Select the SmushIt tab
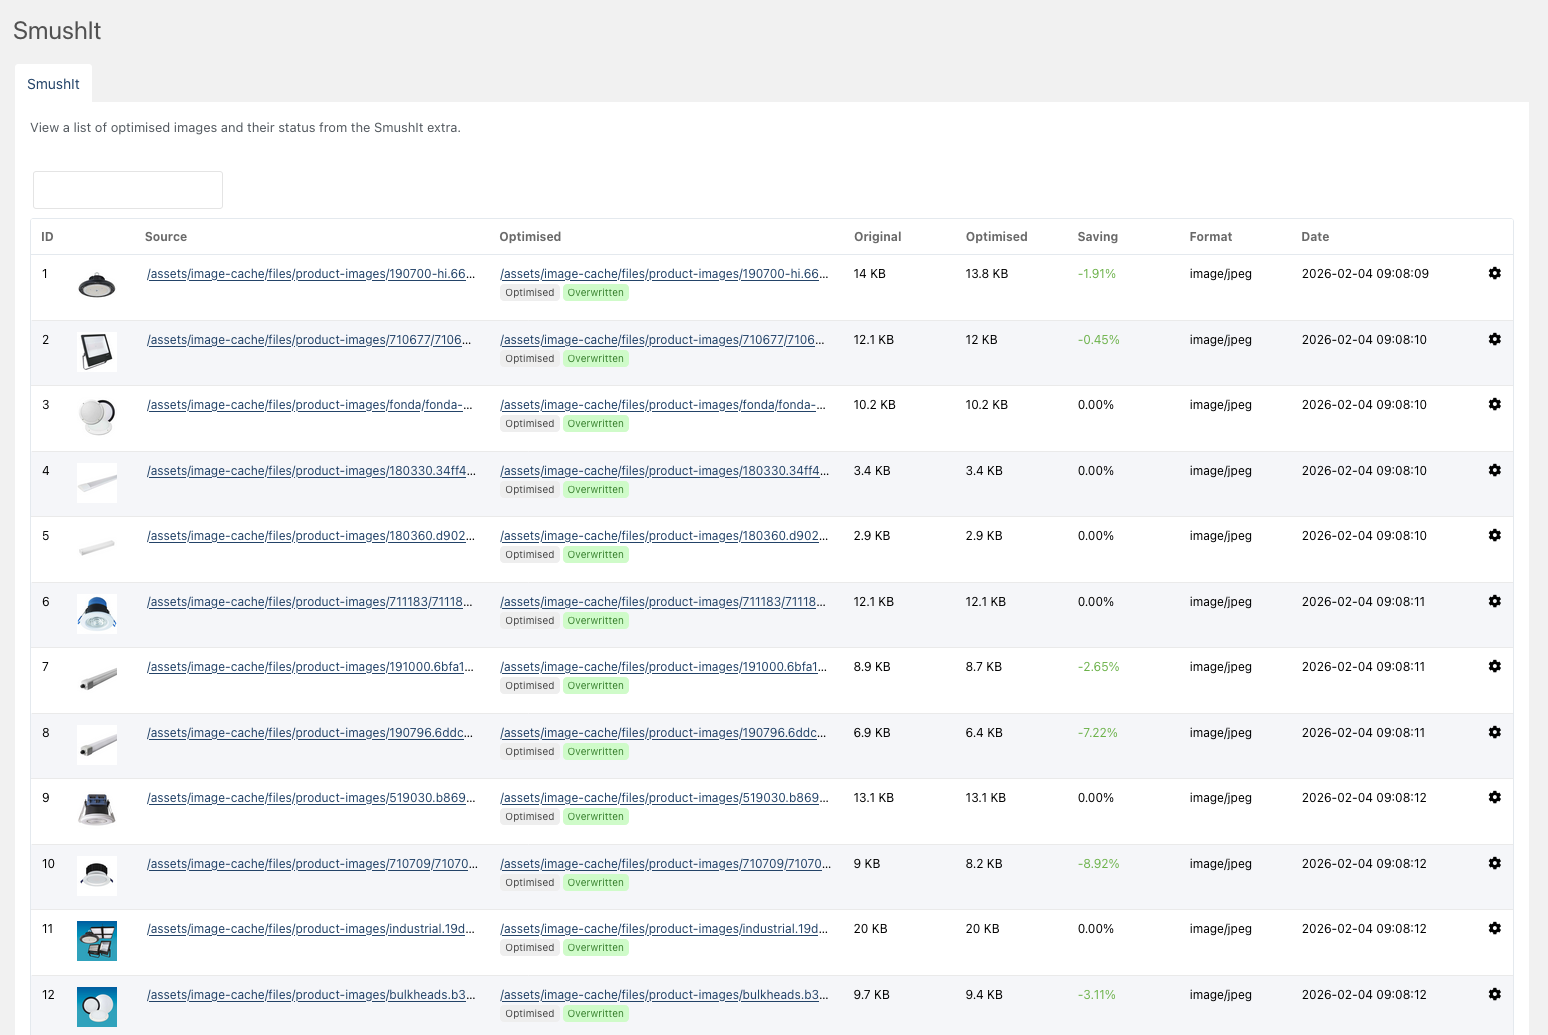Viewport: 1548px width, 1035px height. pyautogui.click(x=53, y=84)
